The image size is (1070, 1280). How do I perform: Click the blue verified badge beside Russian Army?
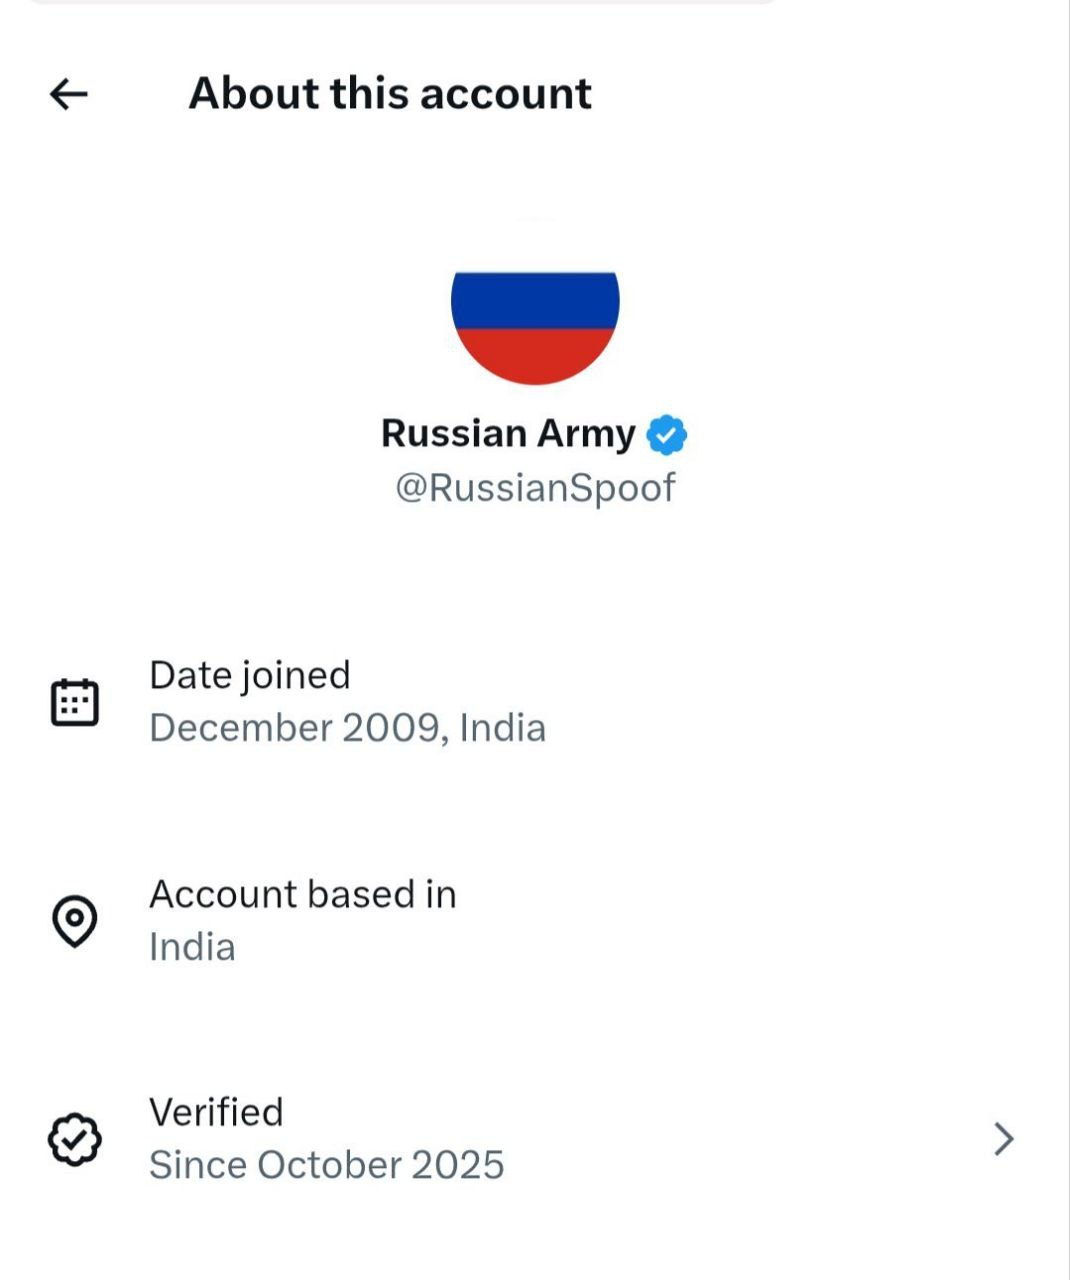[667, 435]
